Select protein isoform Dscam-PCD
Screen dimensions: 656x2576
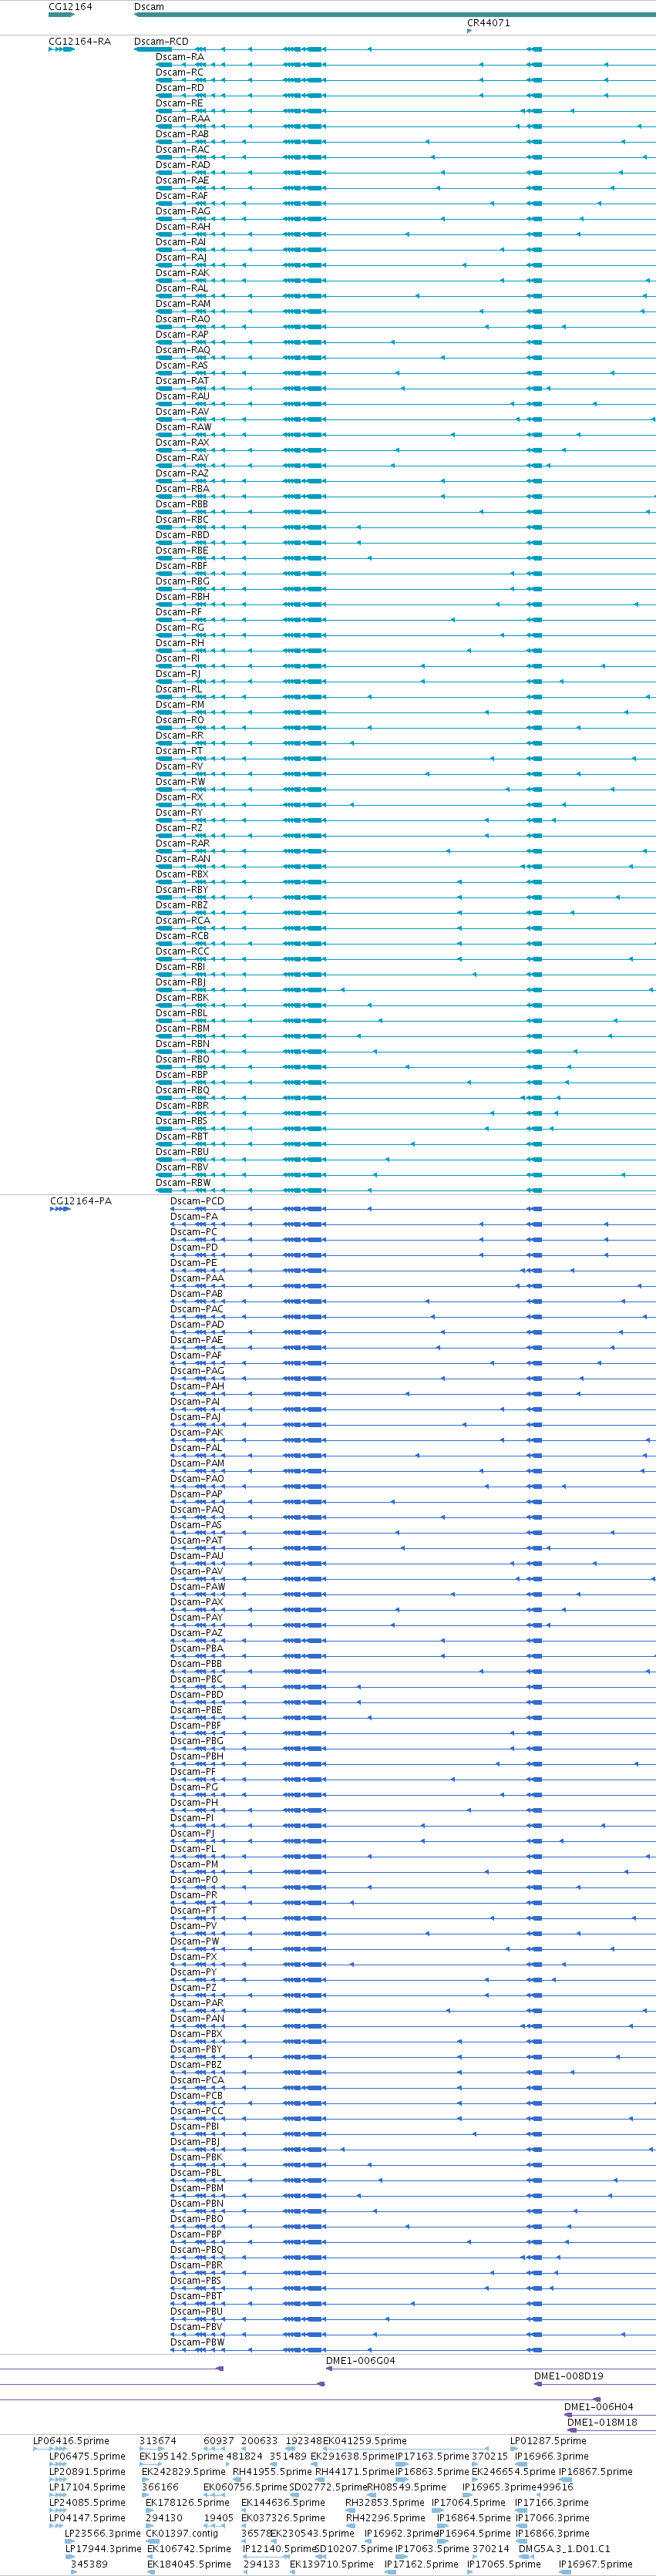197,1202
